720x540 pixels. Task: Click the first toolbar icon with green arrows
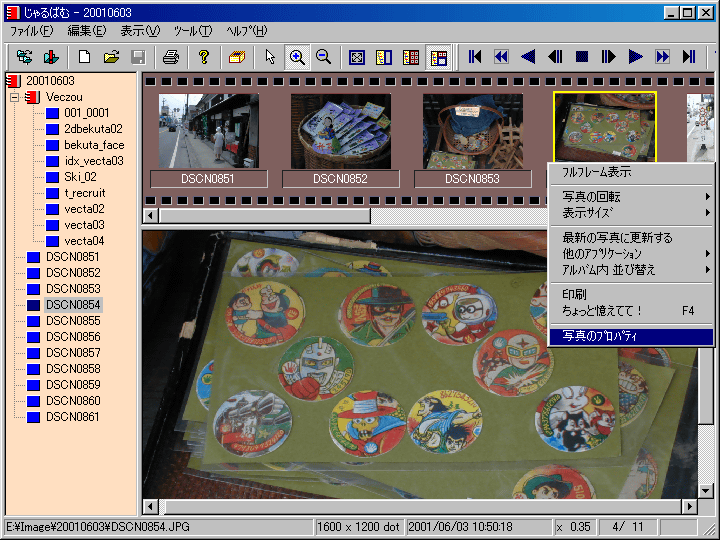pyautogui.click(x=24, y=57)
